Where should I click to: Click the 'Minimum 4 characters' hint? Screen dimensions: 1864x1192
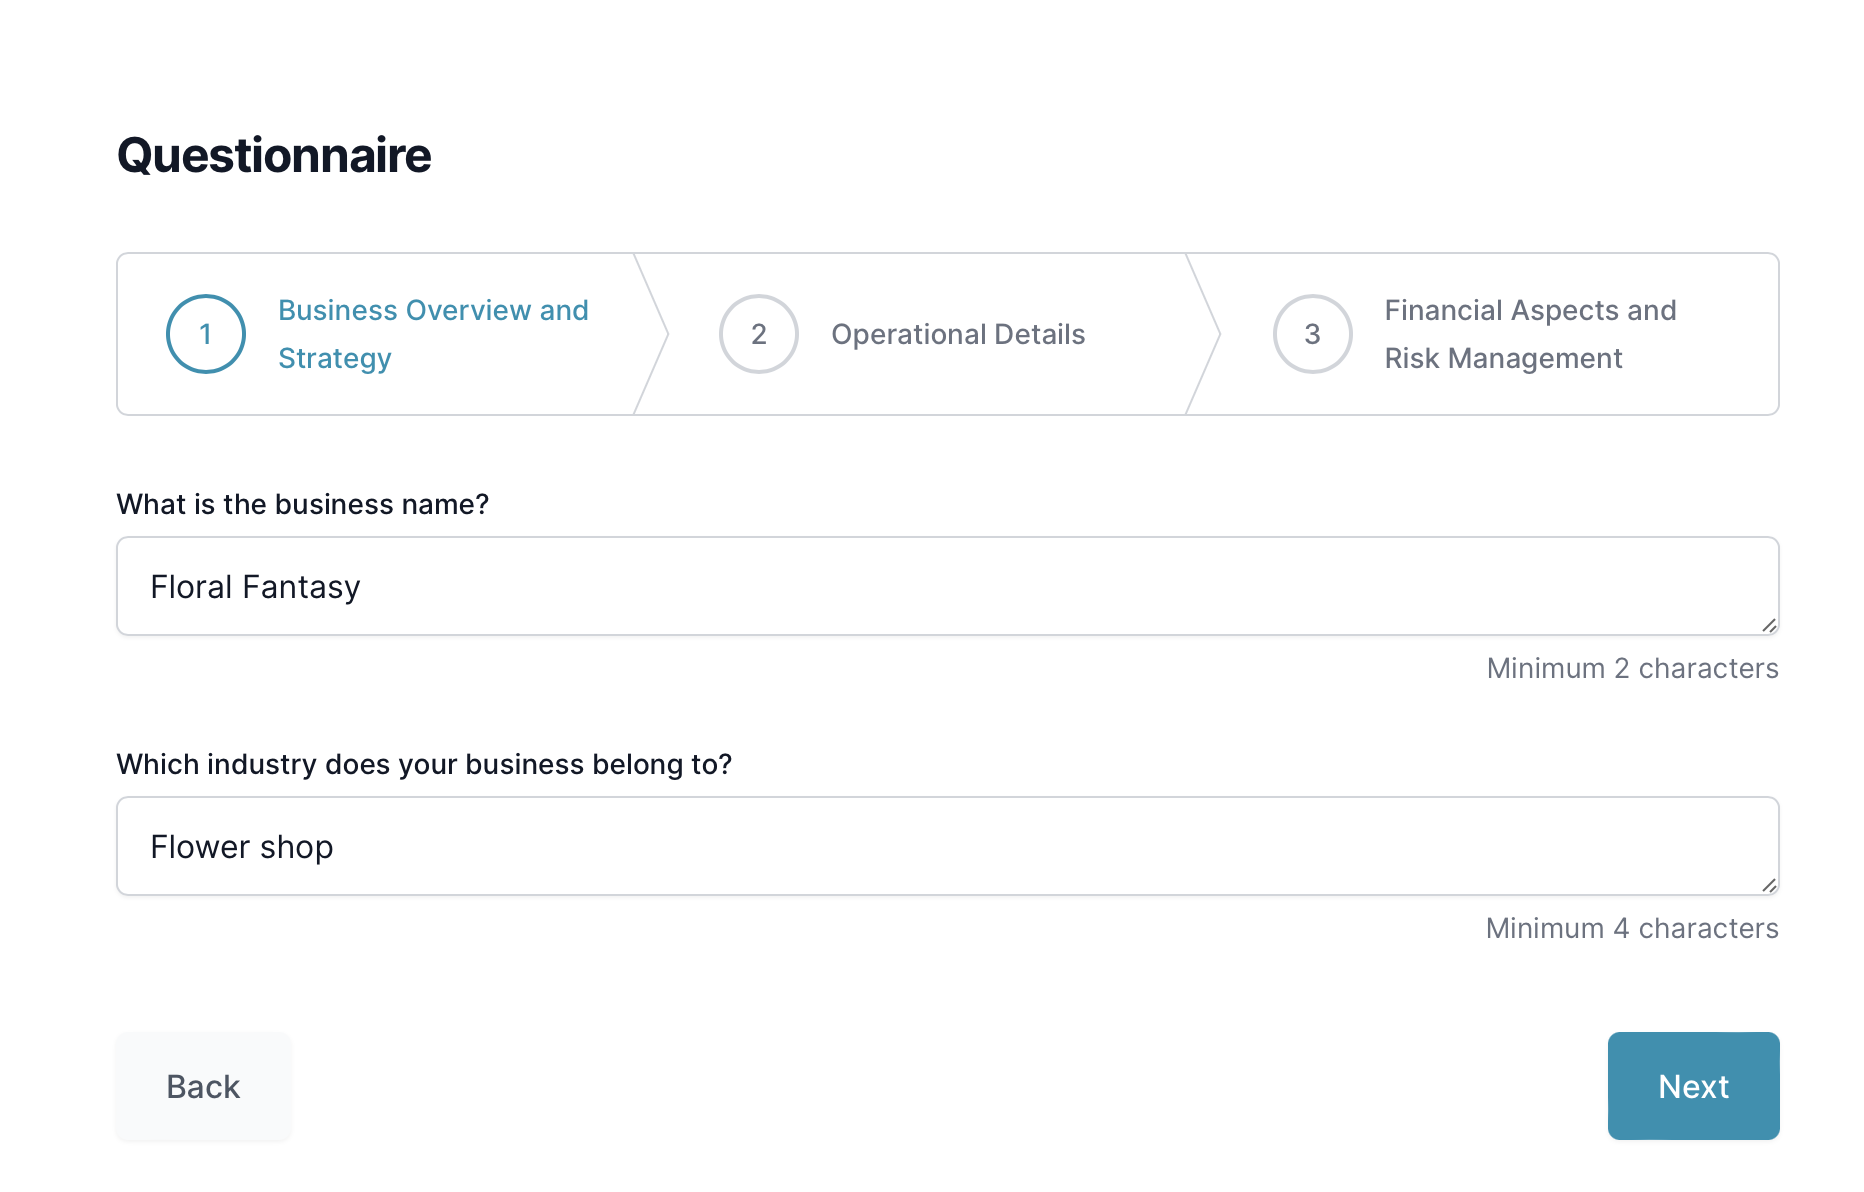(1632, 928)
